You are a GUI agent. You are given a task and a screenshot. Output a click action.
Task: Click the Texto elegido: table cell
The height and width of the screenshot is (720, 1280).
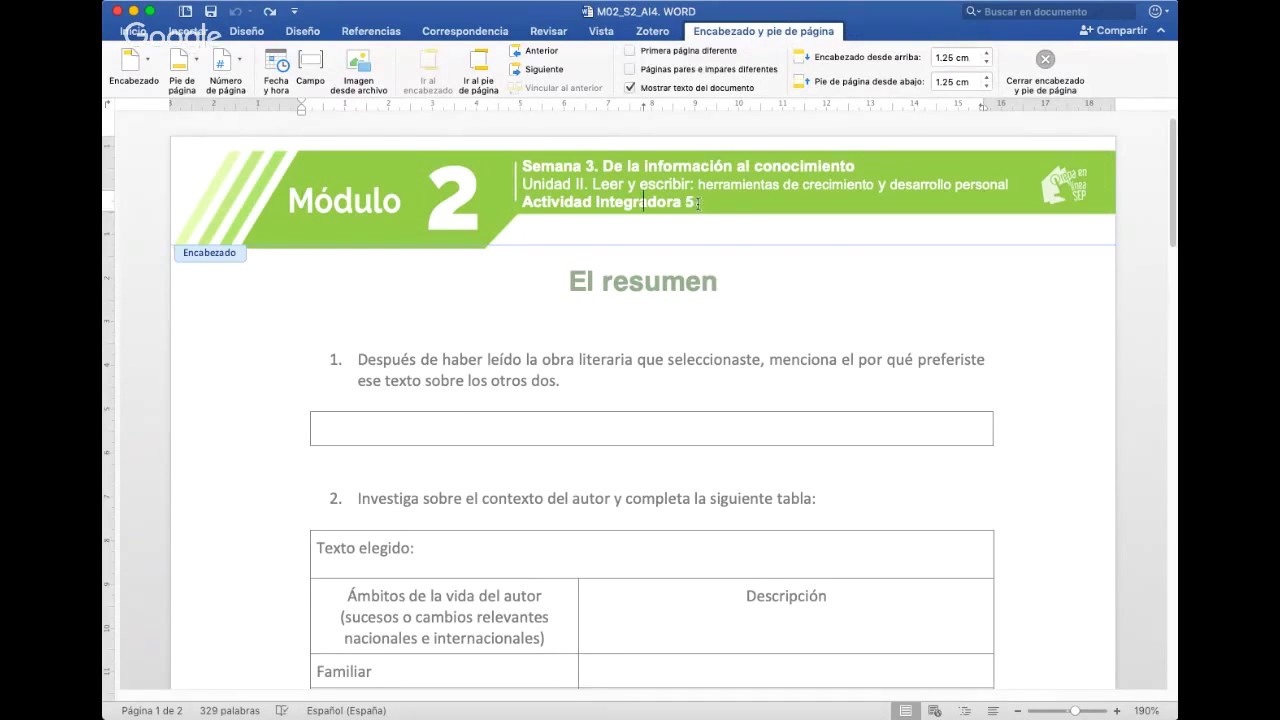tap(651, 554)
